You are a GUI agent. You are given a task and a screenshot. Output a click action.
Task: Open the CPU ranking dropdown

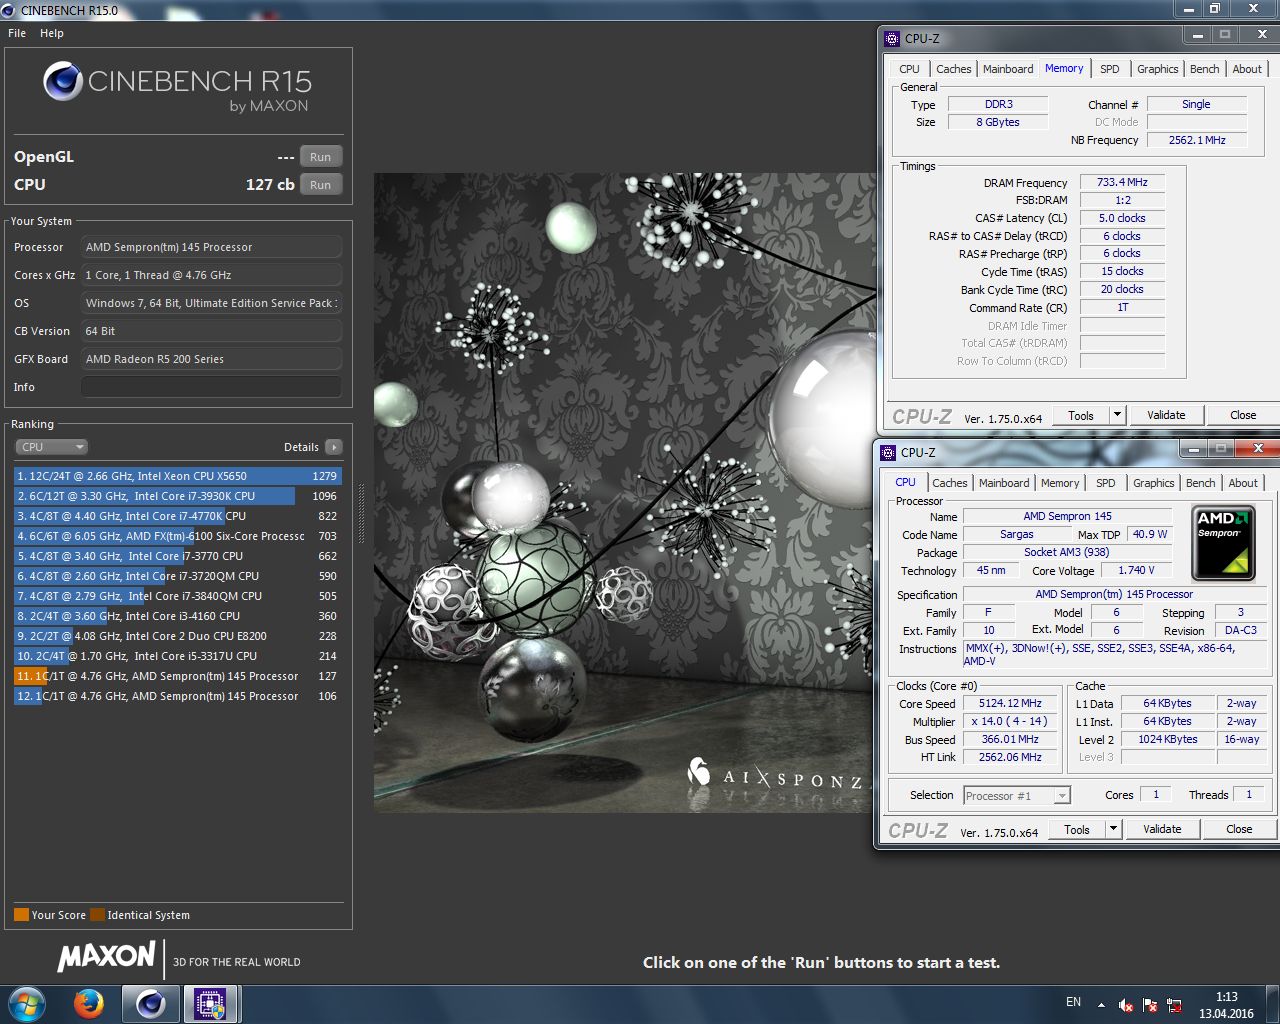click(x=51, y=447)
